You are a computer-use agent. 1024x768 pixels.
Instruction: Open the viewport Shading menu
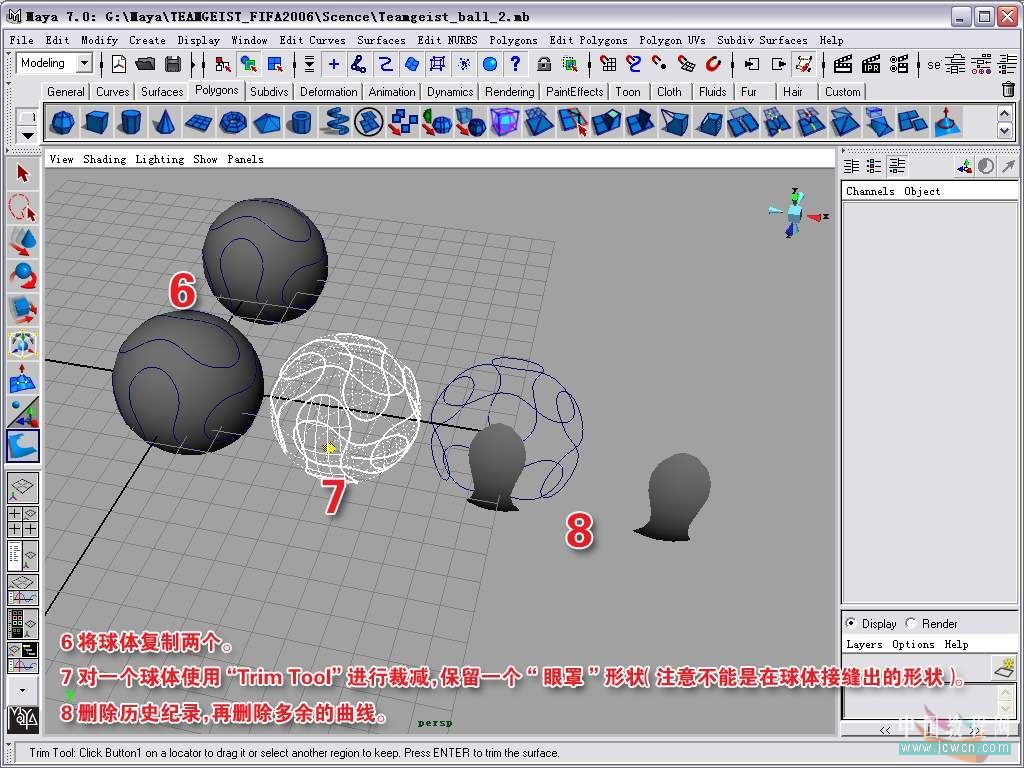[x=104, y=159]
